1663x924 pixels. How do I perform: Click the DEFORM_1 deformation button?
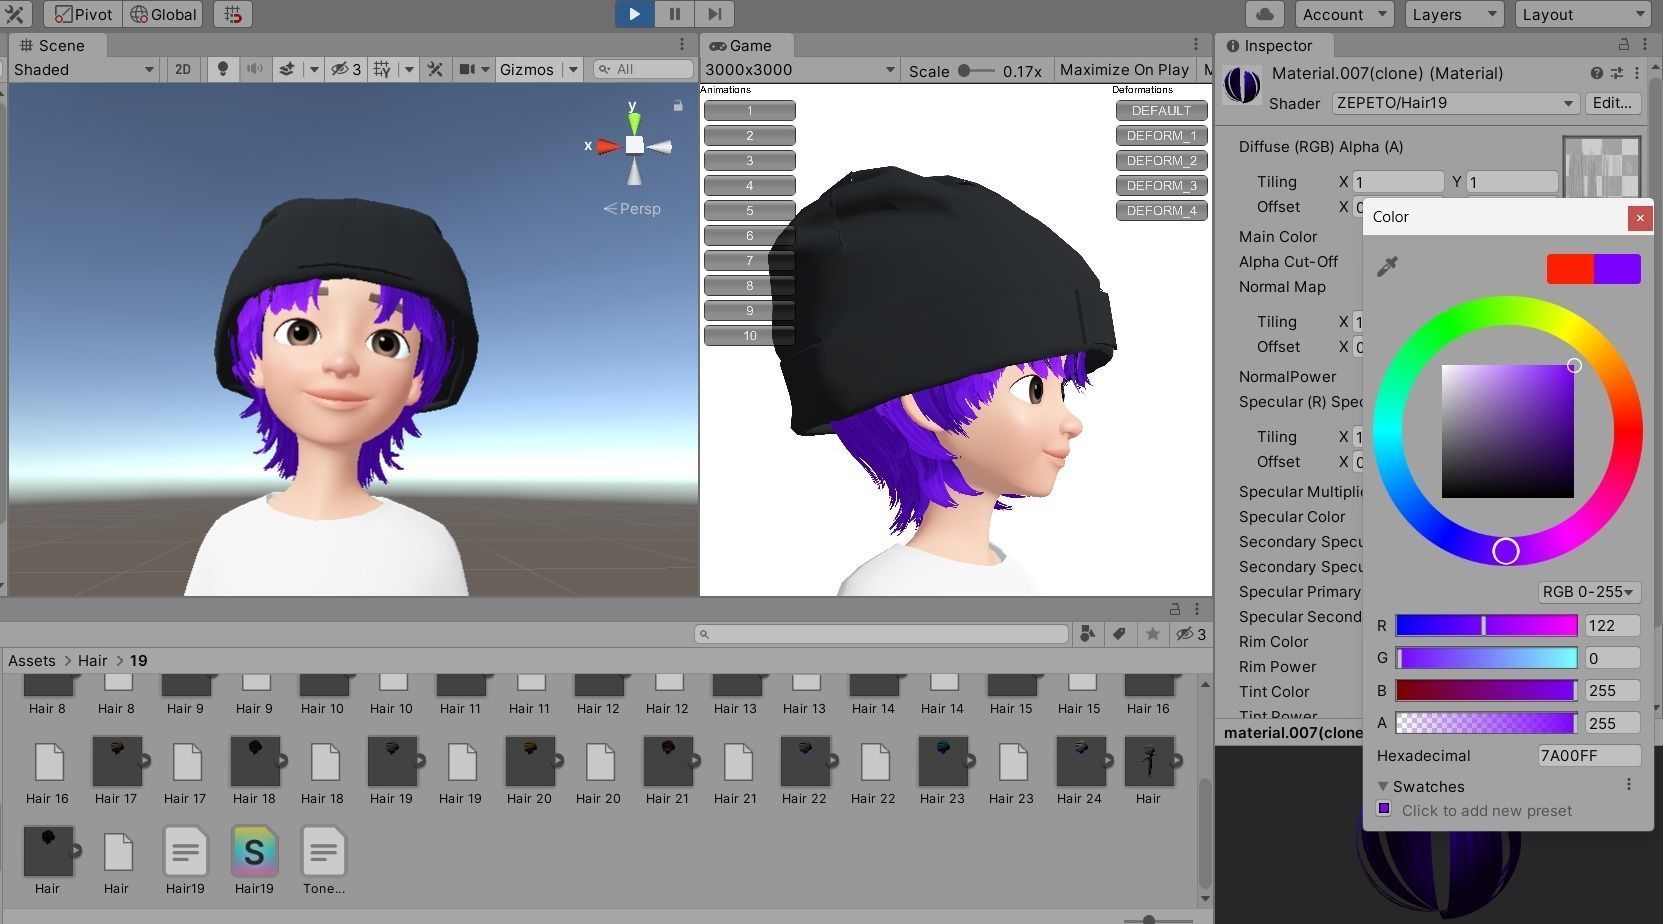coord(1160,135)
